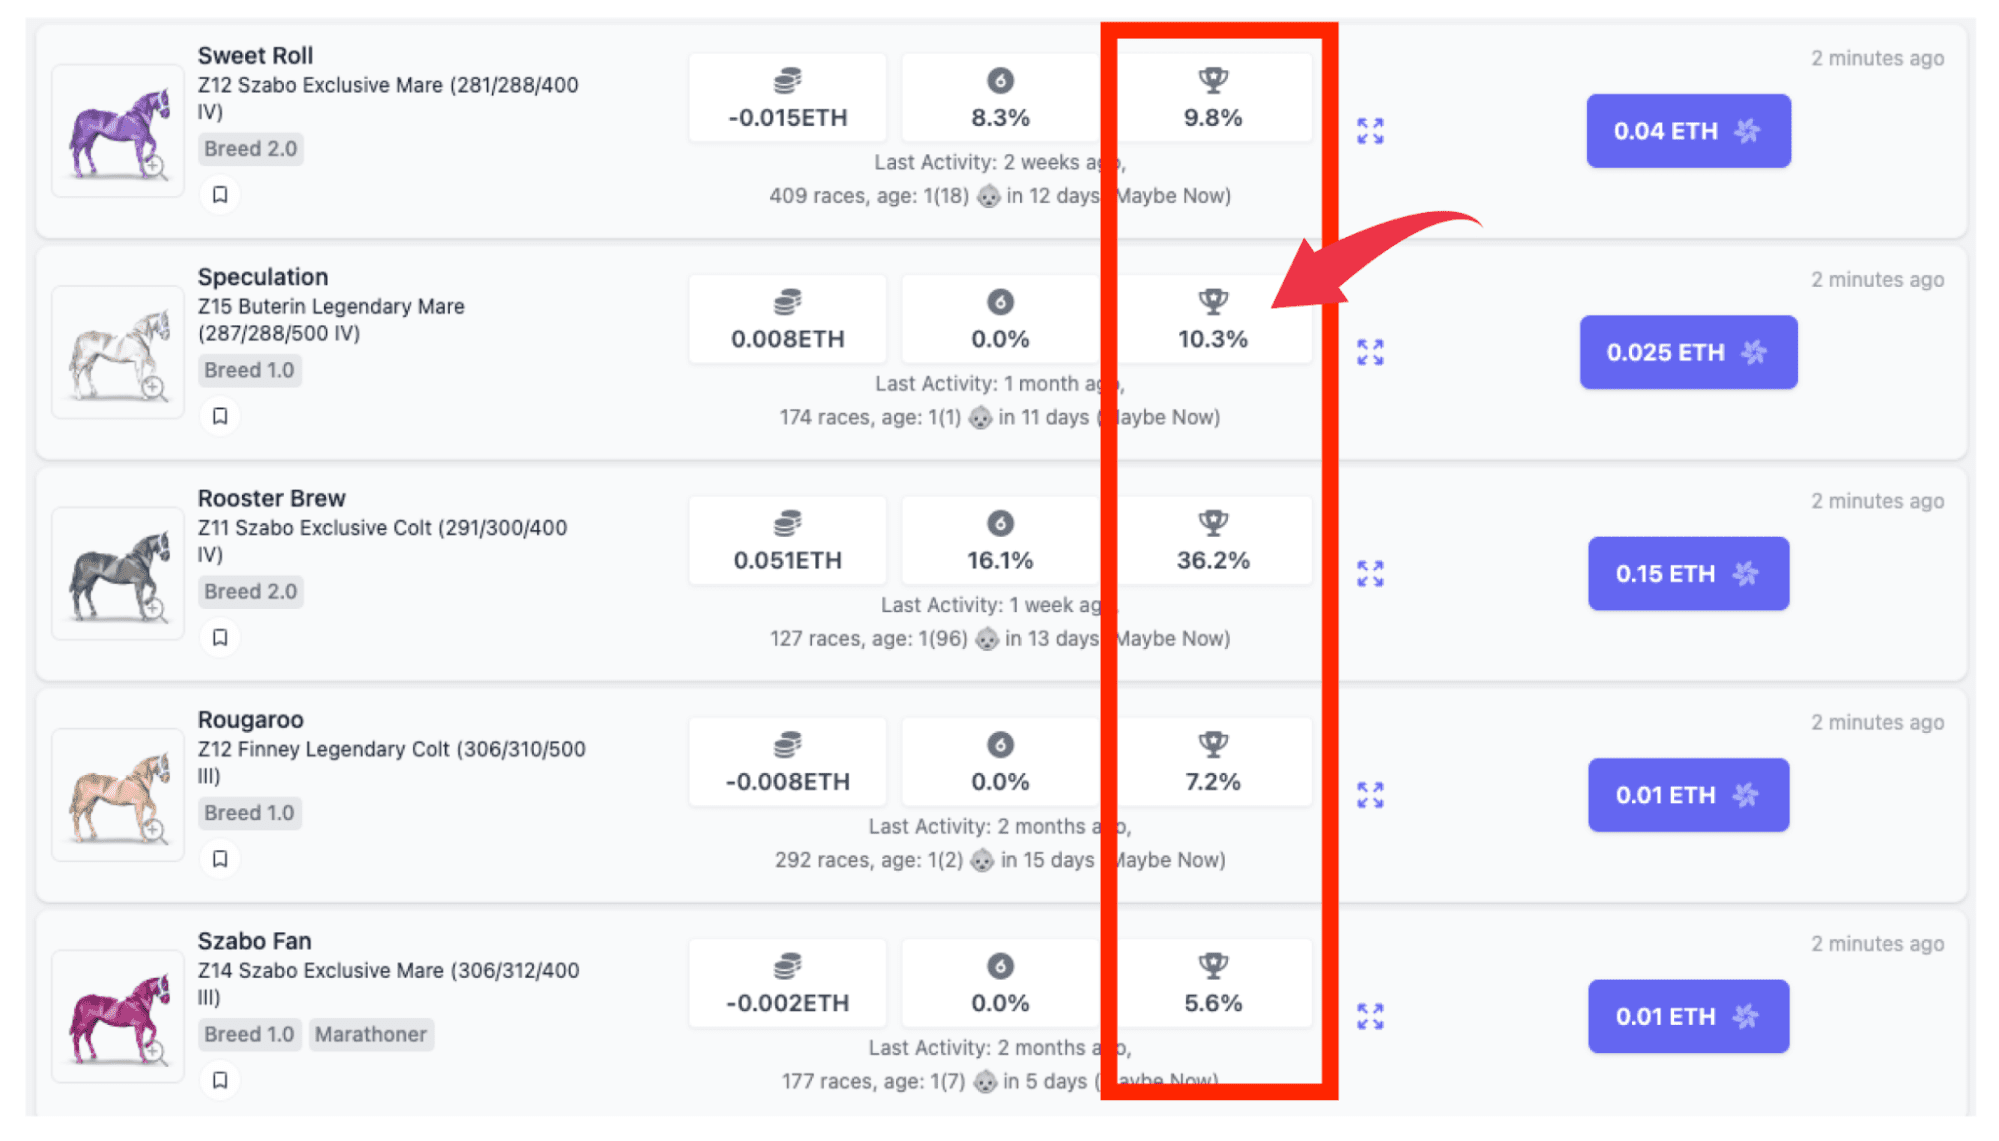Buy Rougaroo for 0.01 ETH
1999x1141 pixels.
coord(1688,795)
